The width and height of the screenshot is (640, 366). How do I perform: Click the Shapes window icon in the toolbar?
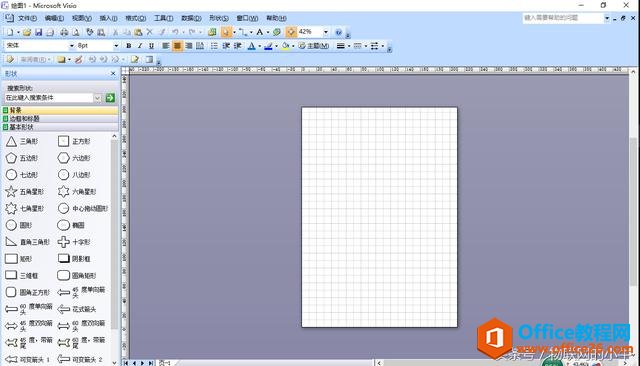pos(212,32)
